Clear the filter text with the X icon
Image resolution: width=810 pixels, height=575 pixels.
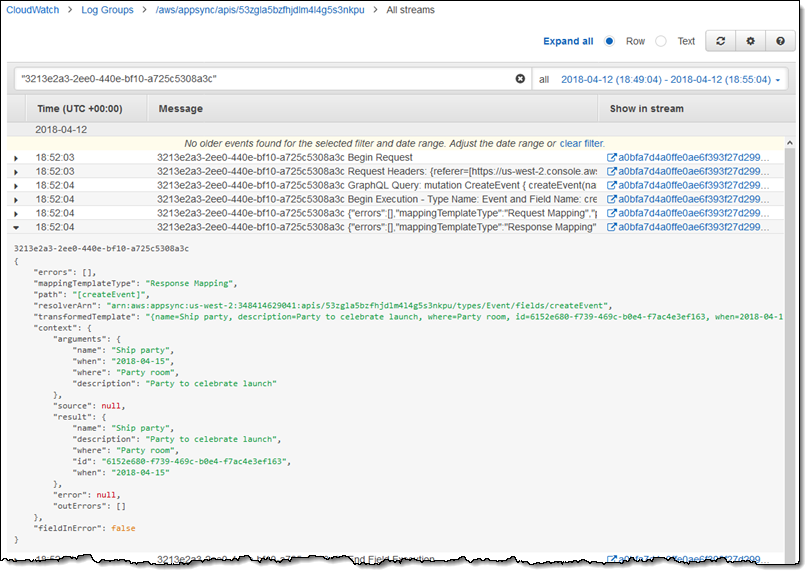(x=520, y=79)
